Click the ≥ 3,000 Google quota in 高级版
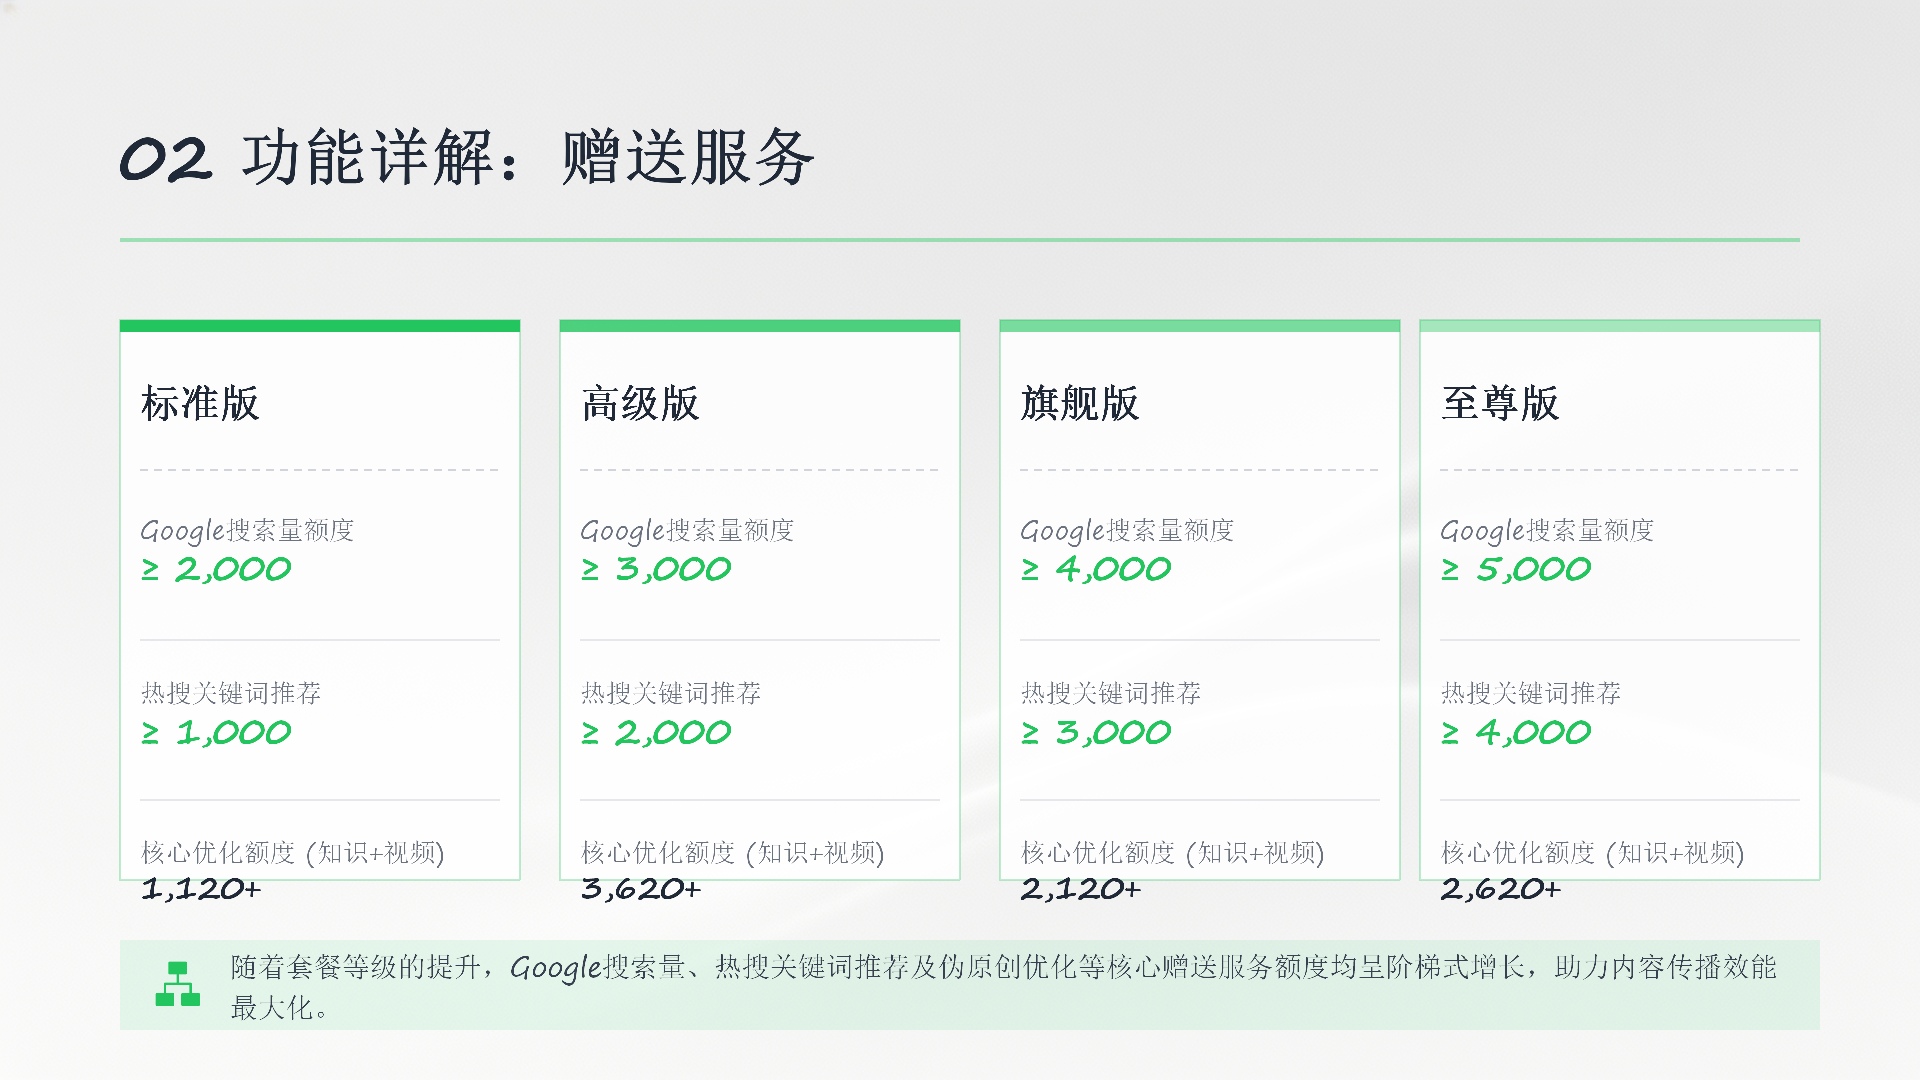This screenshot has height=1080, width=1920. [x=656, y=569]
